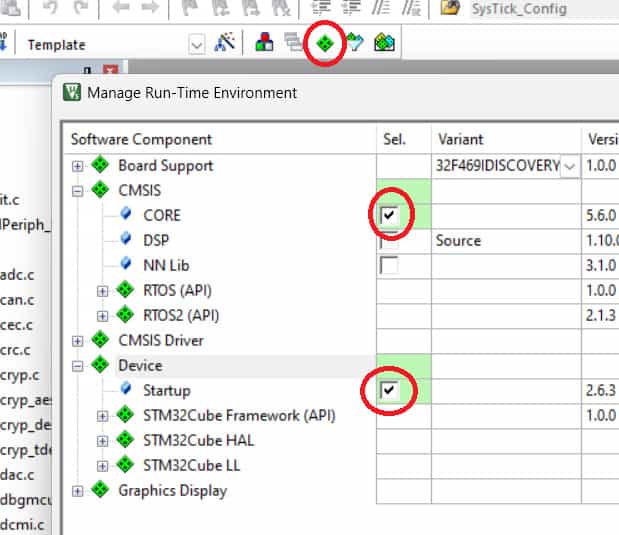Screen dimensions: 619x535
Task: Click the Comment selection toolbar icon
Action: (381, 7)
